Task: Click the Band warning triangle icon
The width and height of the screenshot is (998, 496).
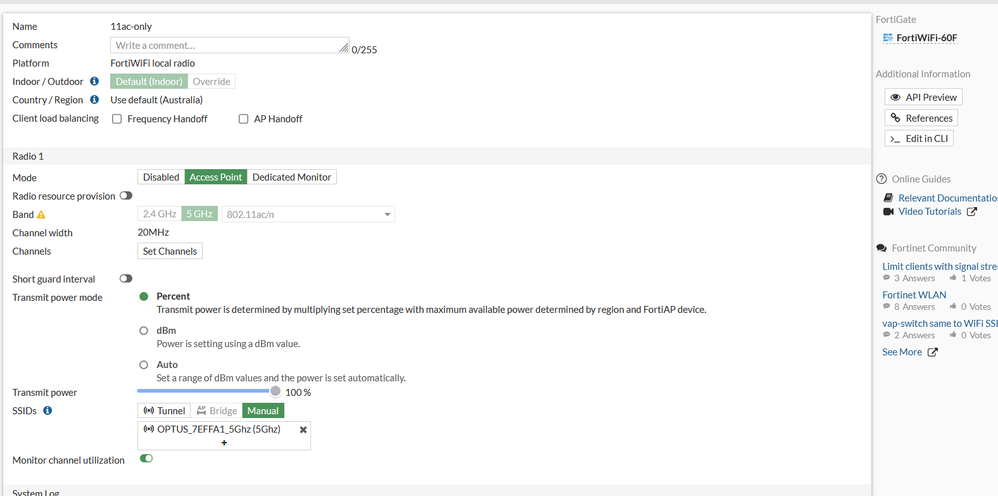Action: [41, 215]
